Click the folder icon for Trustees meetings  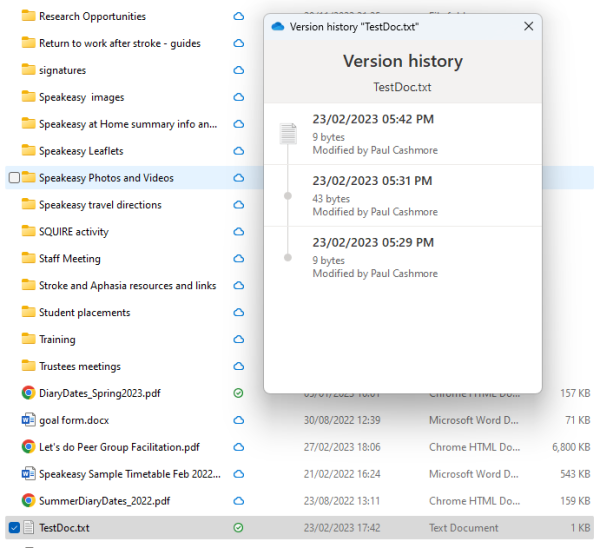(28, 366)
